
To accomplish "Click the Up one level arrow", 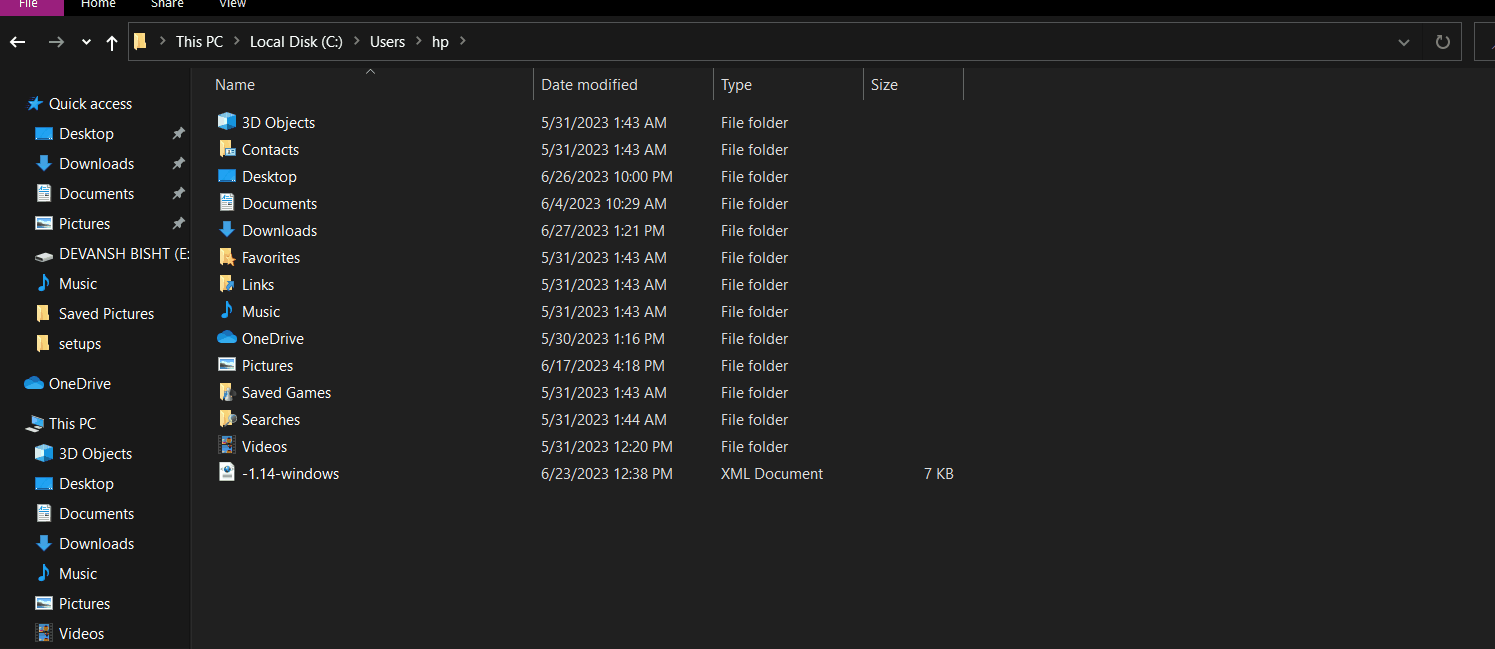I will [x=112, y=42].
